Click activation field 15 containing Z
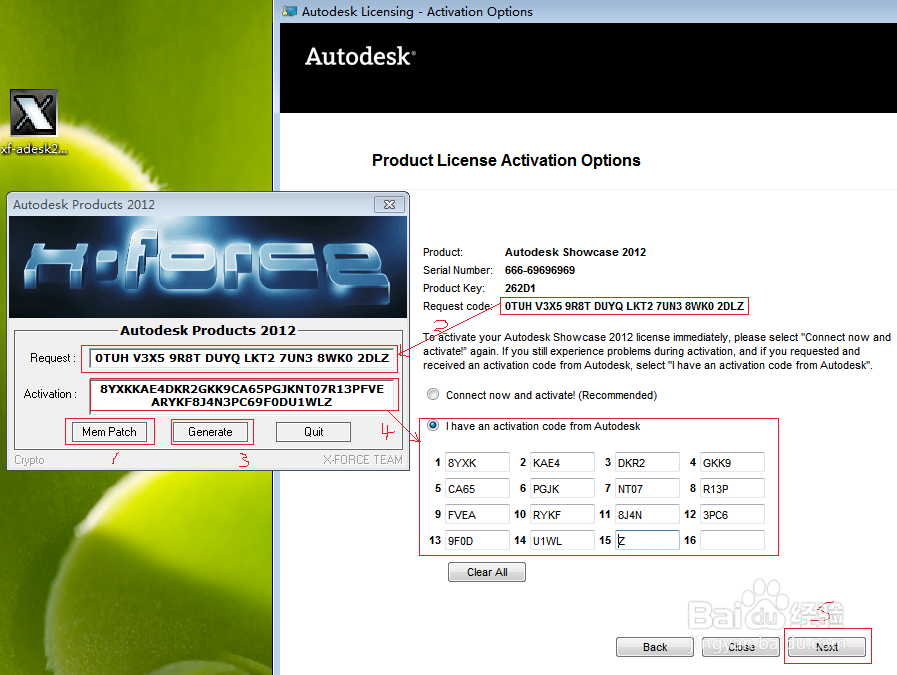897x675 pixels. coord(647,540)
